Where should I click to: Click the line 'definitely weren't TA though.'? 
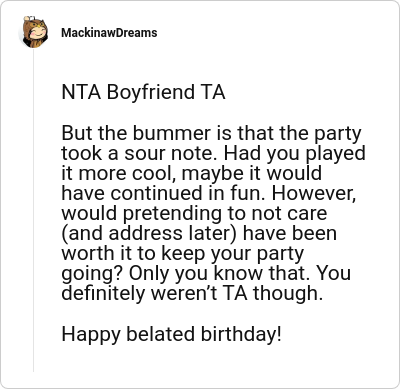click(192, 293)
